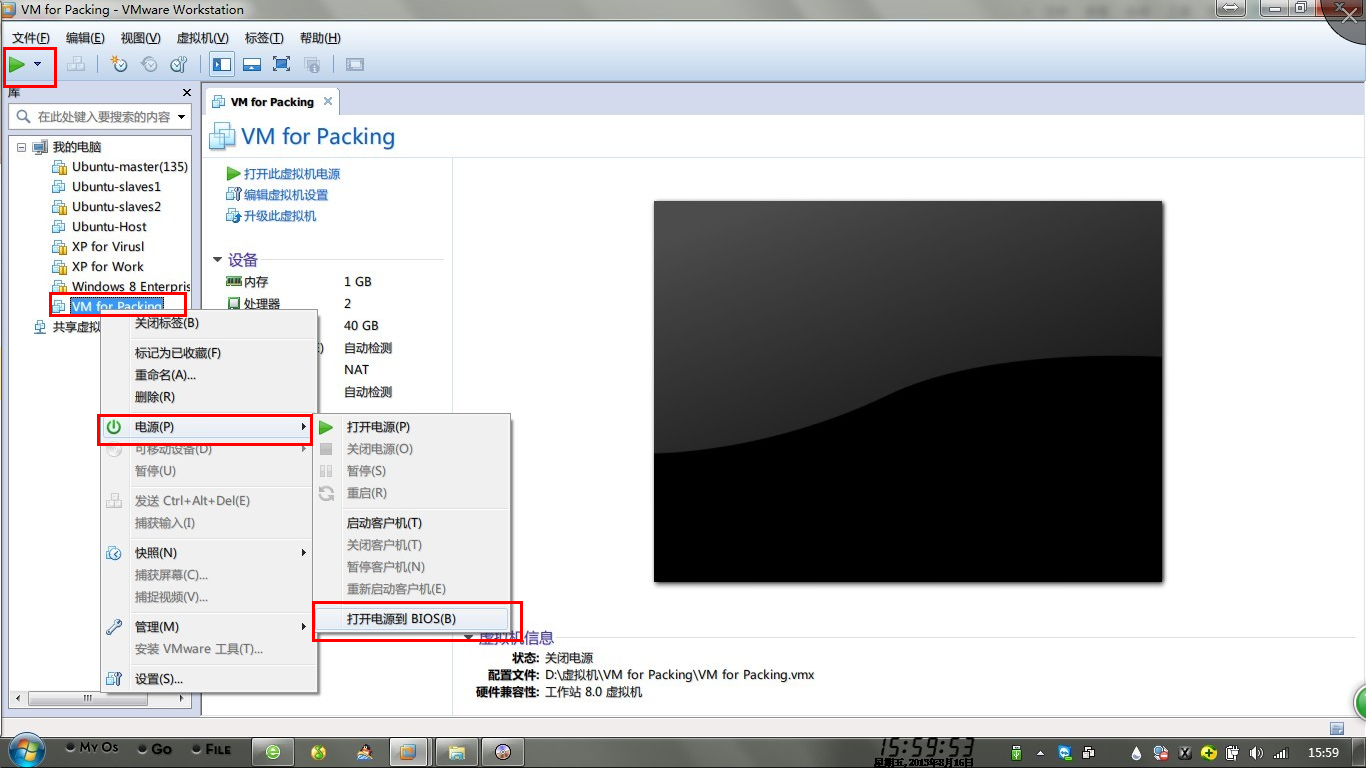1366x768 pixels.
Task: Open the 虚拟机(V) menu
Action: coord(202,38)
